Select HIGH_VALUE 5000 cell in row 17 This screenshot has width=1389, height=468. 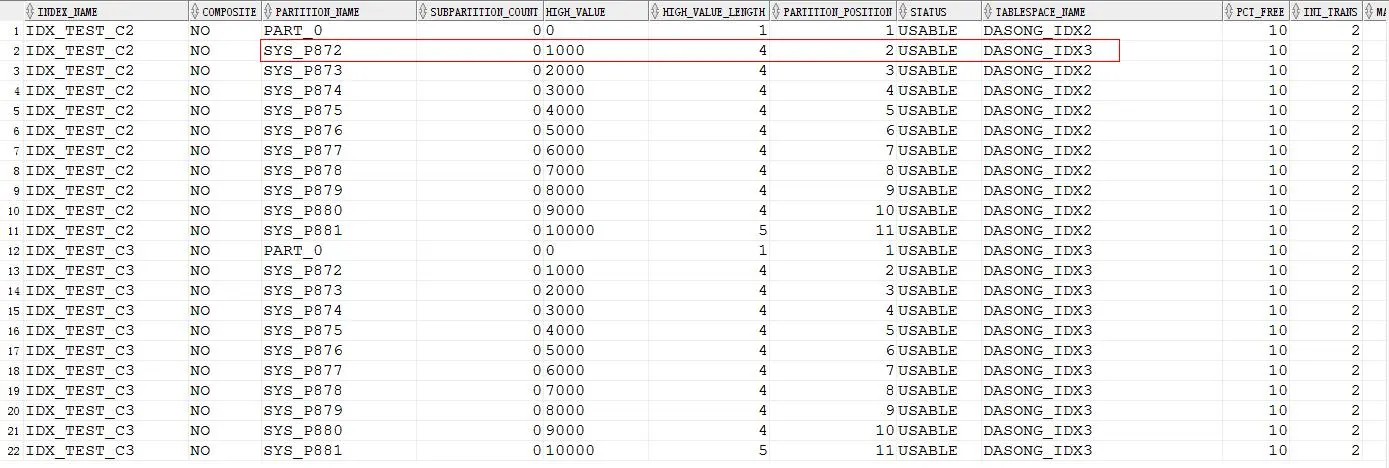tap(595, 351)
